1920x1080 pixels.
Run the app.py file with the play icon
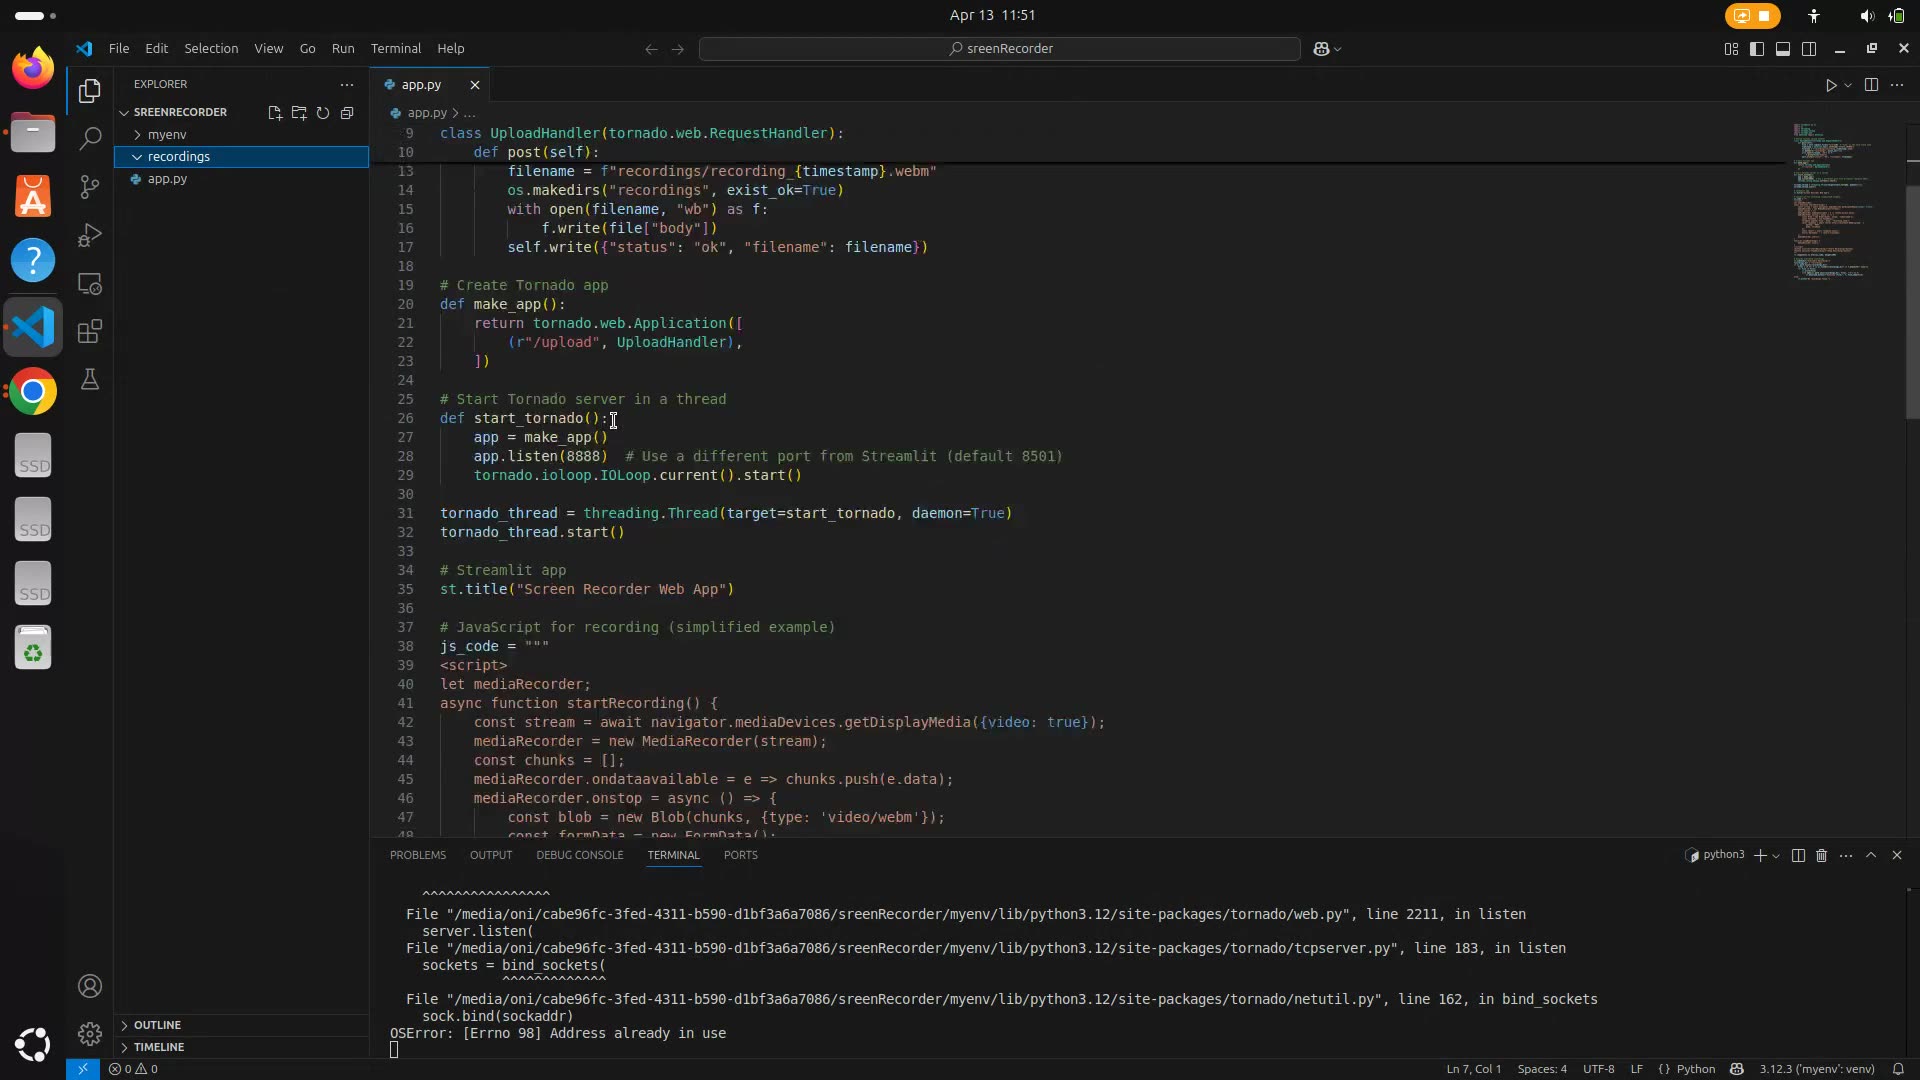click(x=1832, y=85)
